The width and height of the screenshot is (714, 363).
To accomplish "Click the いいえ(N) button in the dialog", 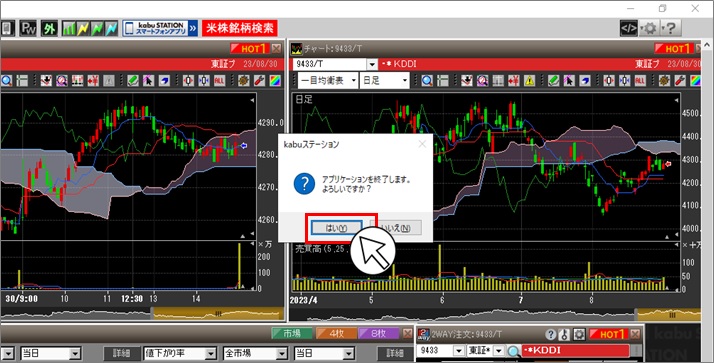I will 395,228.
